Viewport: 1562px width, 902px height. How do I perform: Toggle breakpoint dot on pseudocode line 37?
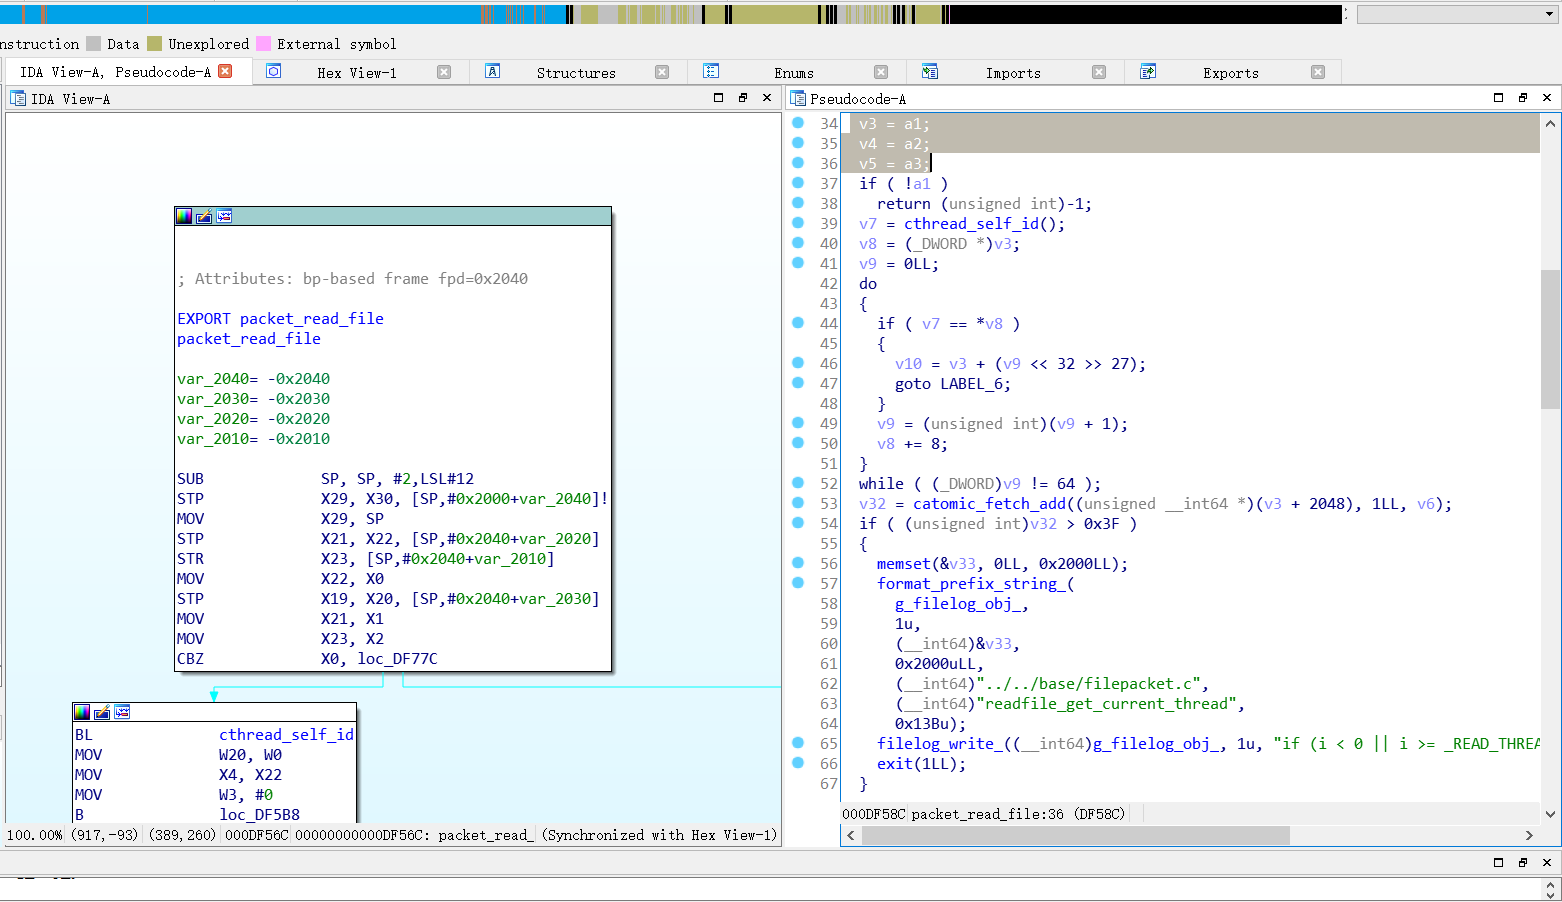click(x=798, y=183)
